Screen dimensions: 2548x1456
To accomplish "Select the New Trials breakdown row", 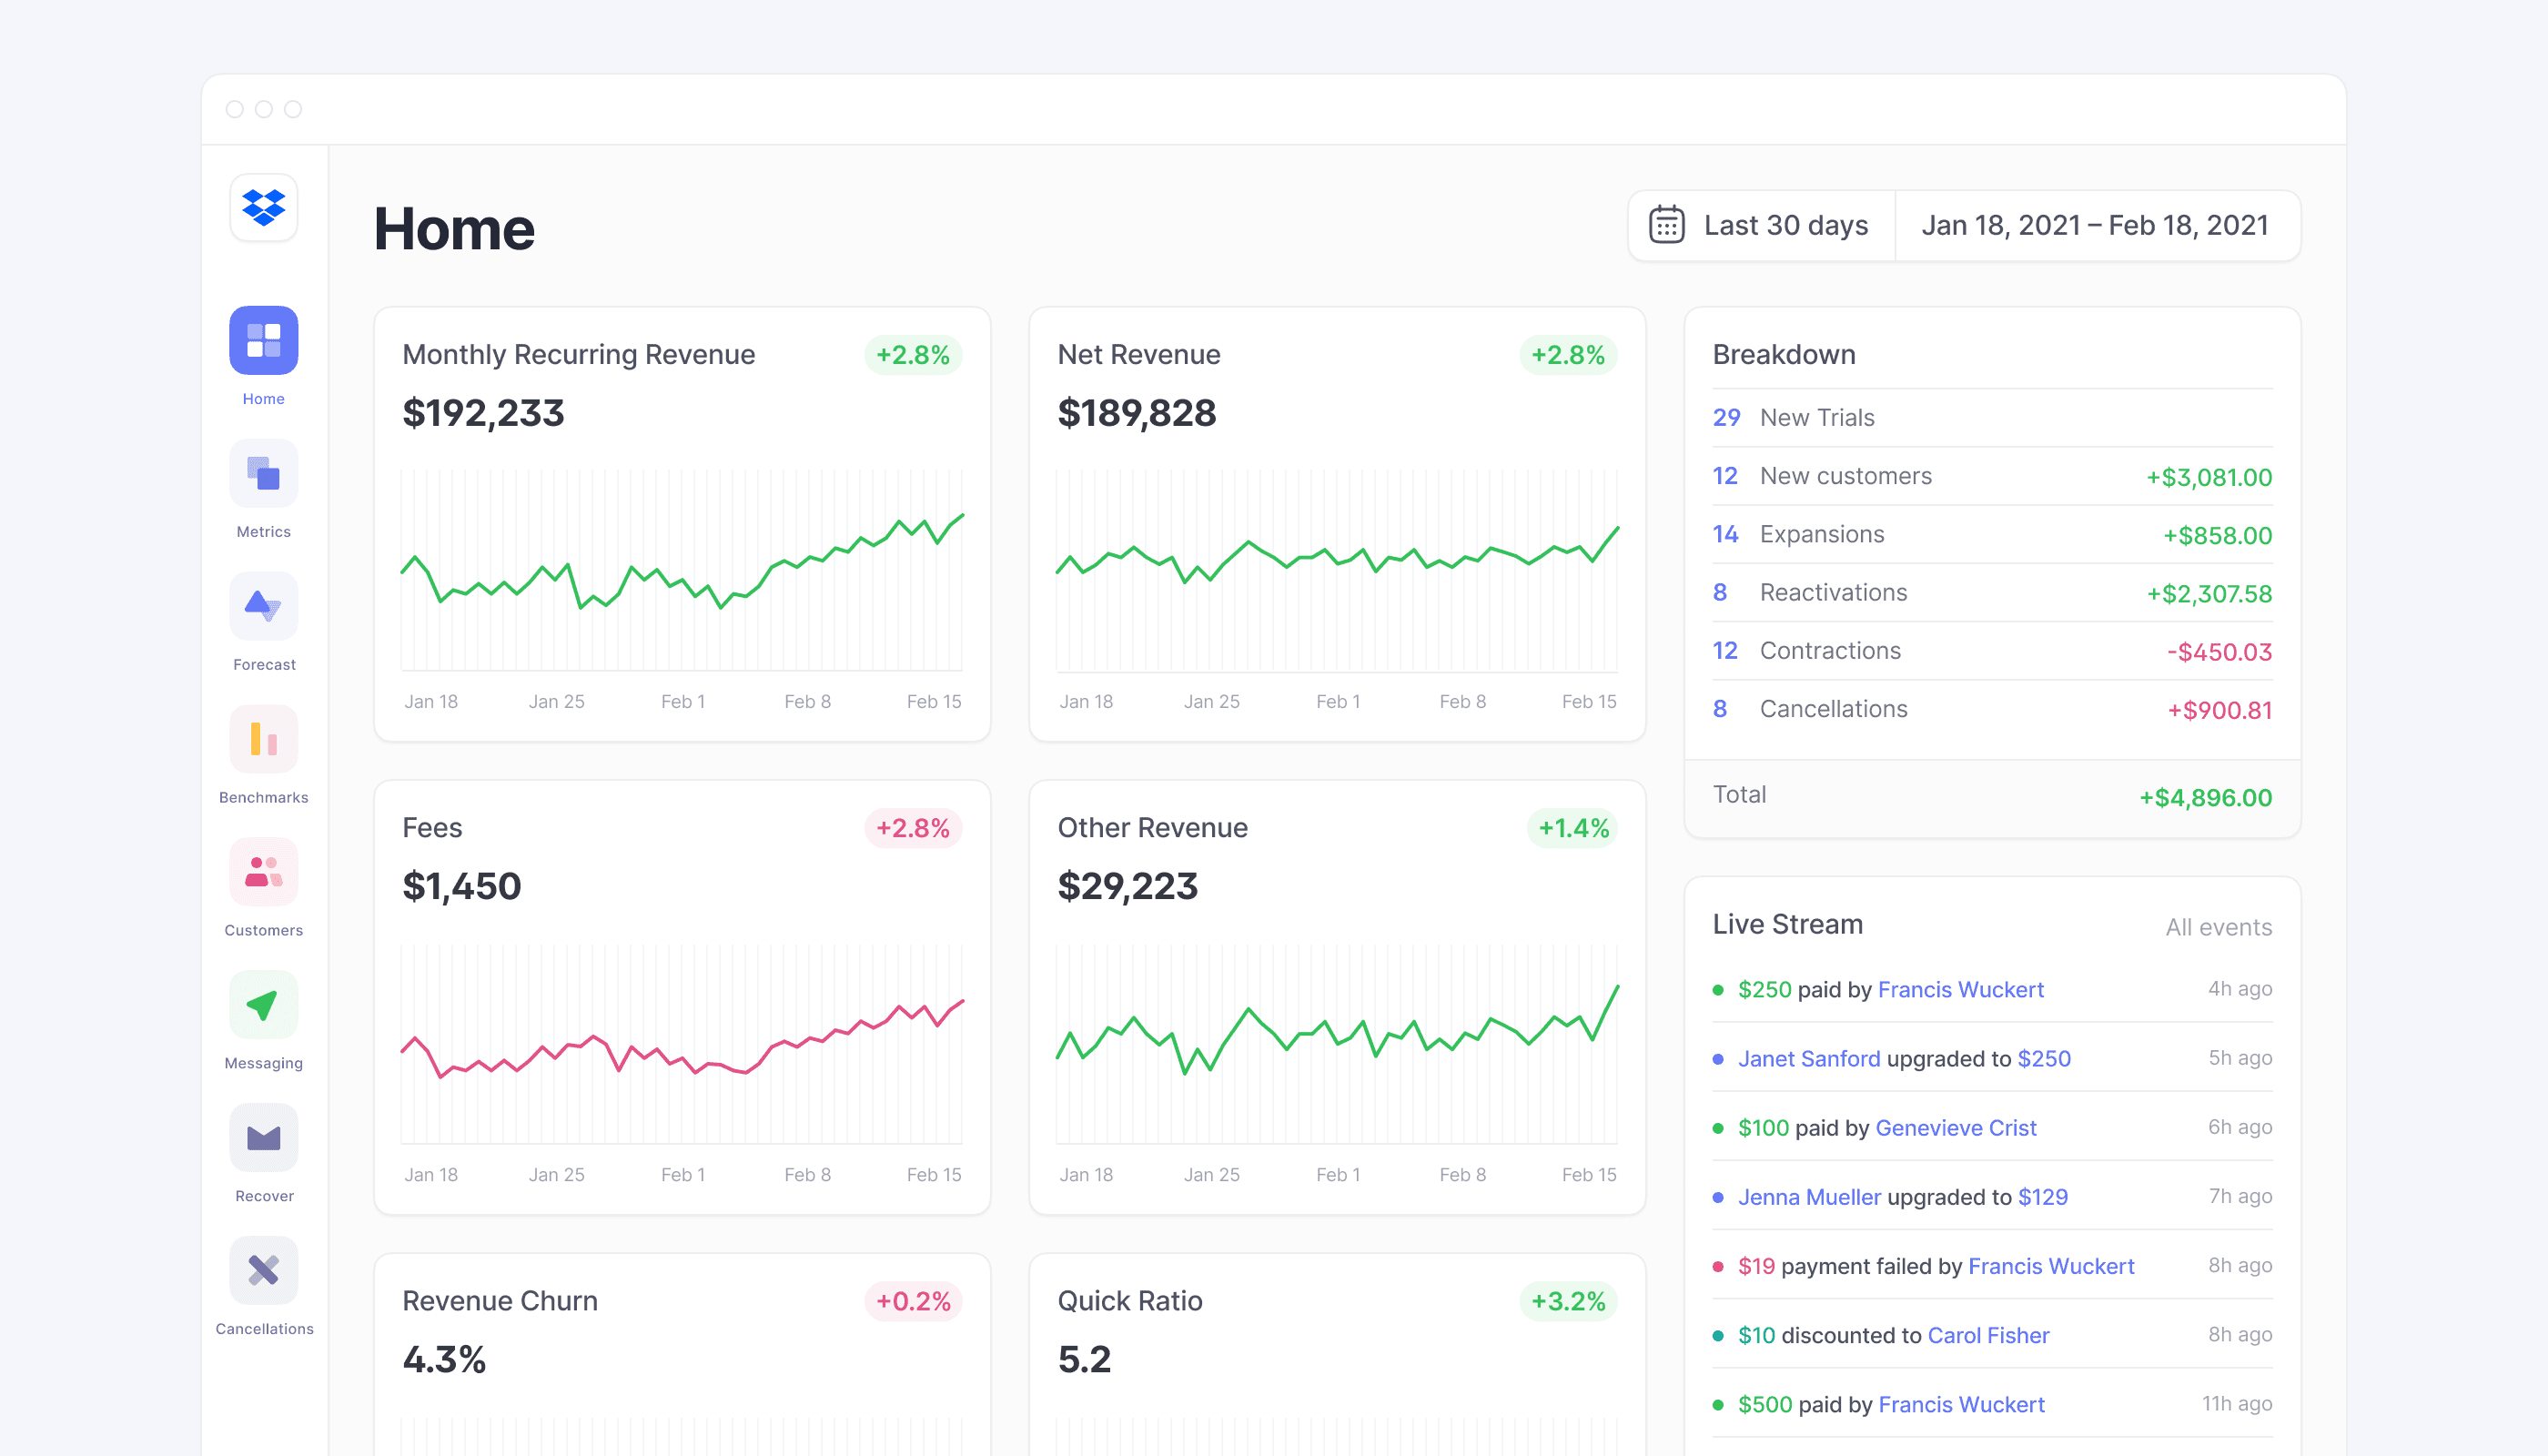I will 1992,418.
